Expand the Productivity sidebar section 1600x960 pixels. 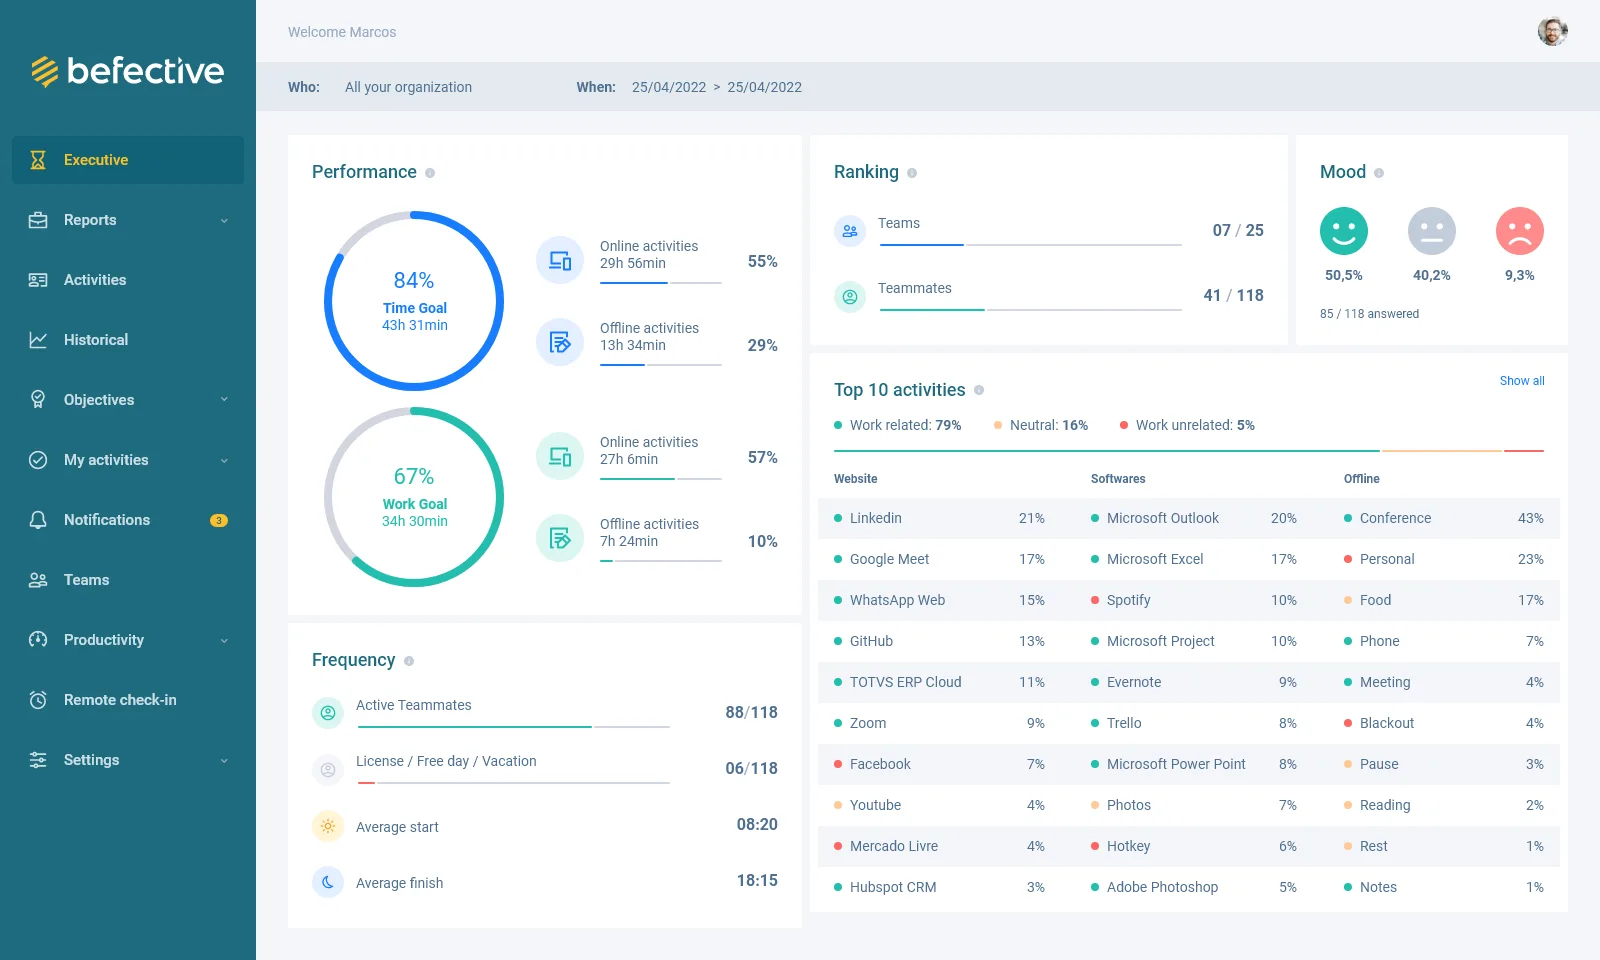224,640
